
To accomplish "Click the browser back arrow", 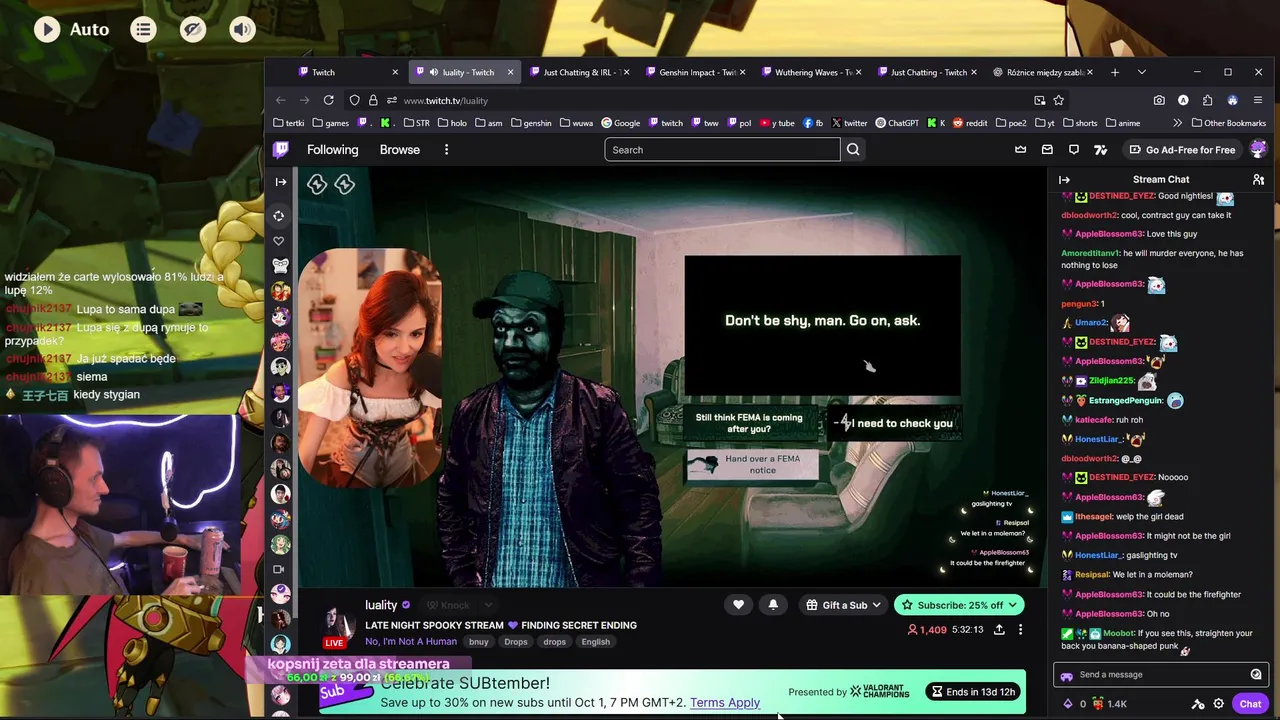I will coord(281,100).
